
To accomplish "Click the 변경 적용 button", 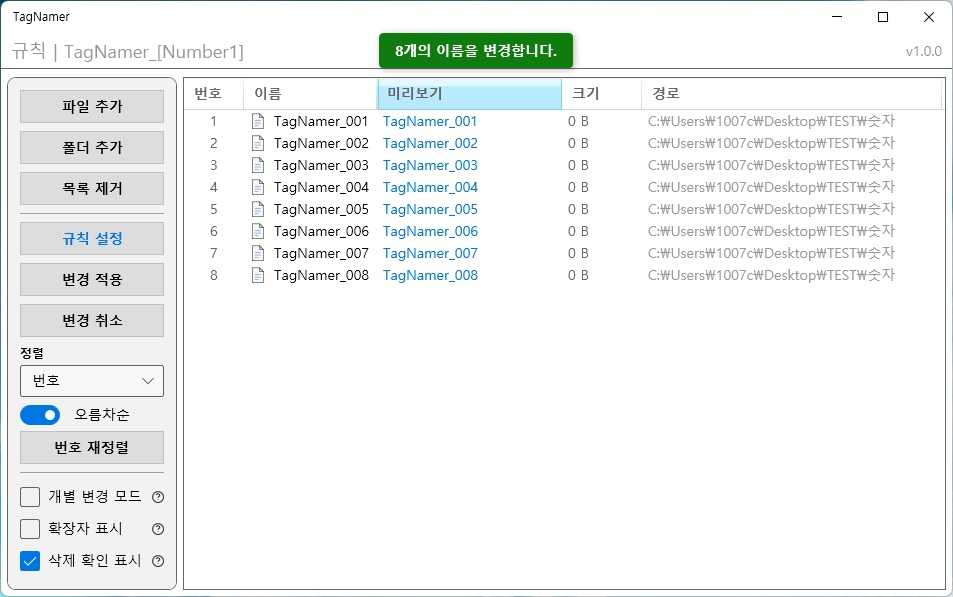I will tap(92, 279).
